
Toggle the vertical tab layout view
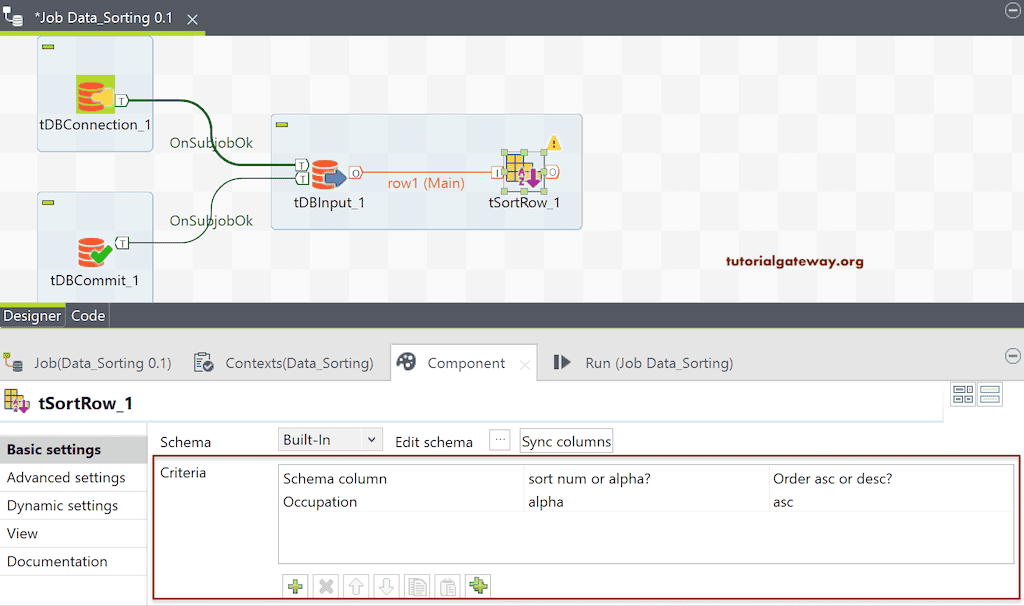[x=989, y=394]
